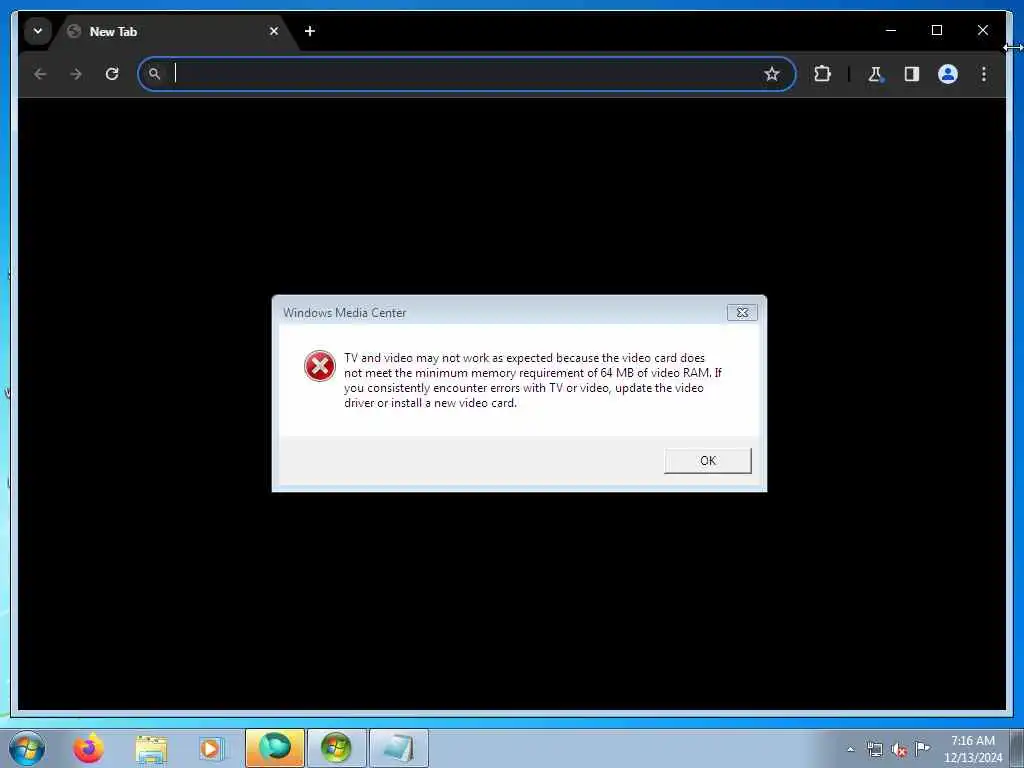The height and width of the screenshot is (768, 1024).
Task: Open Windows Media Player from the taskbar
Action: (x=211, y=749)
